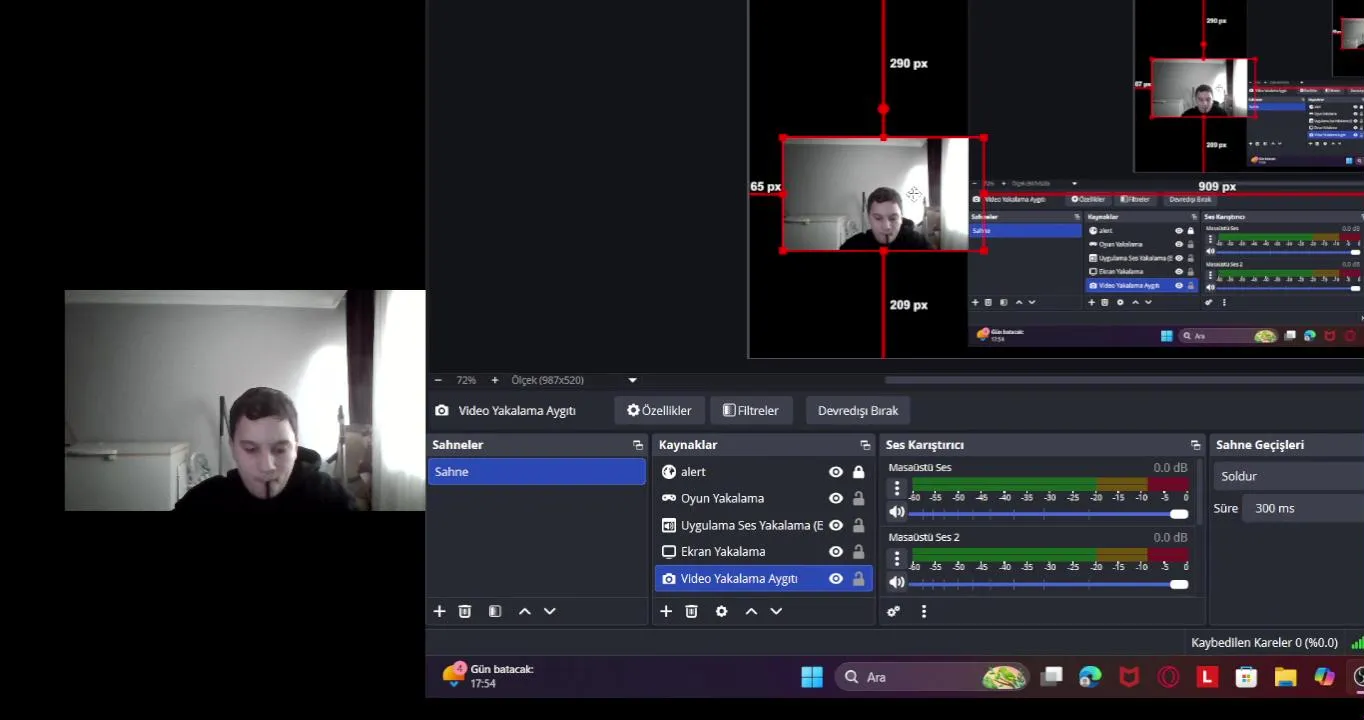Open the Windows Start menu
The image size is (1364, 720).
pyautogui.click(x=812, y=677)
